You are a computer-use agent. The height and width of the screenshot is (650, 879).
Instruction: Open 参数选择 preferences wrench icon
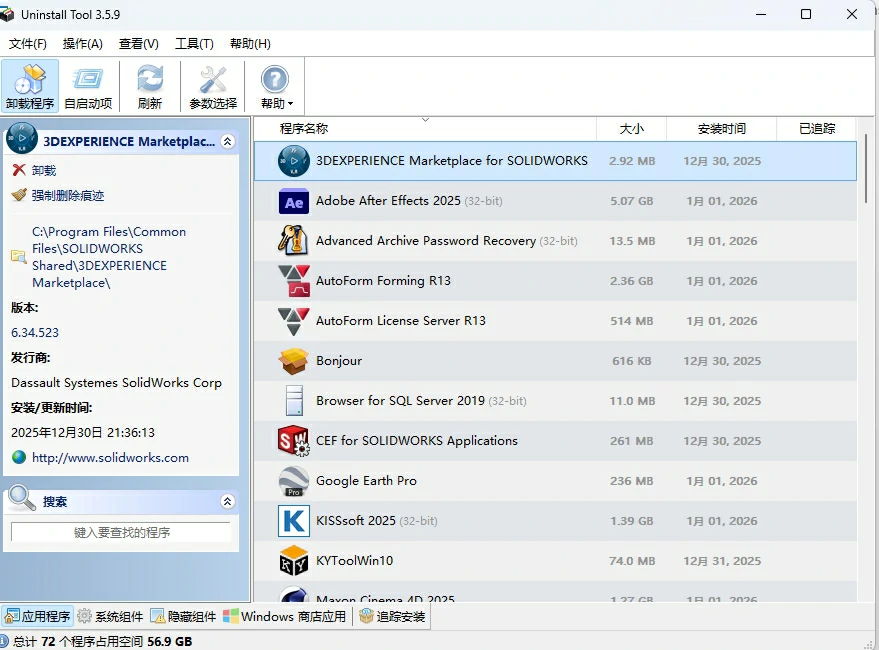tap(213, 80)
